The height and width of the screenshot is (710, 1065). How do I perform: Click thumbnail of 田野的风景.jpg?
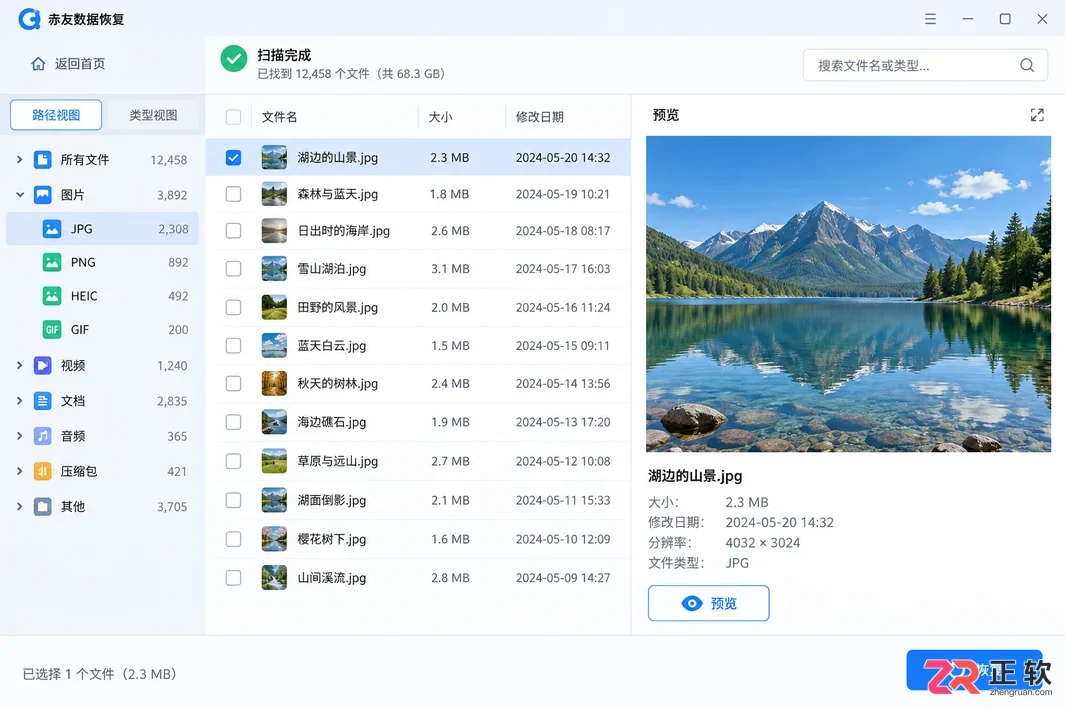coord(274,308)
